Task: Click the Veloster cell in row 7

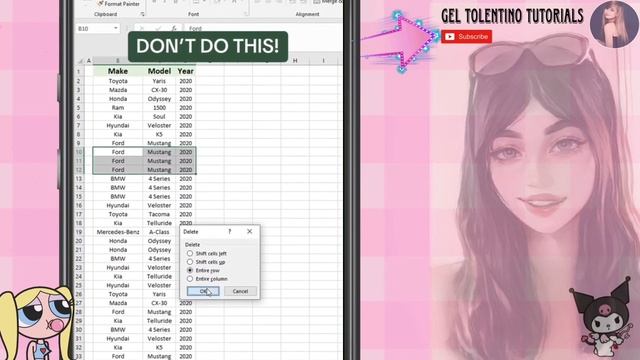Action: (x=159, y=125)
